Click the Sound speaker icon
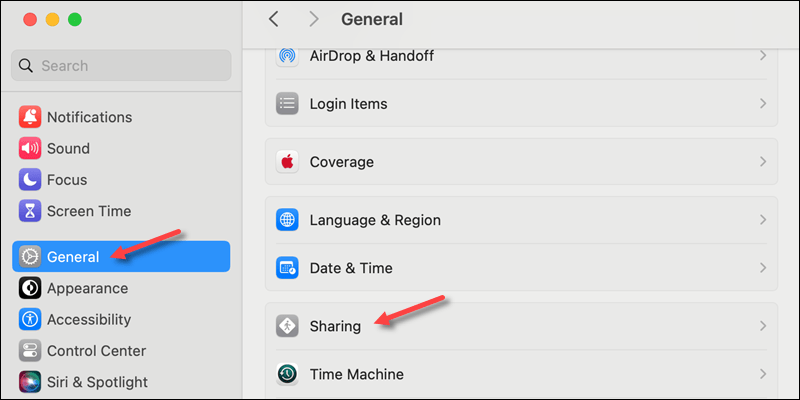This screenshot has width=800, height=400. [x=30, y=148]
